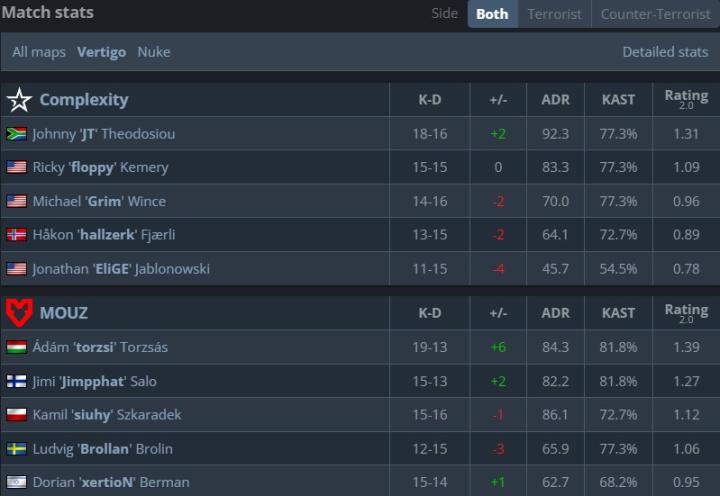
Task: Click the Complexity star logo icon
Action: click(19, 100)
